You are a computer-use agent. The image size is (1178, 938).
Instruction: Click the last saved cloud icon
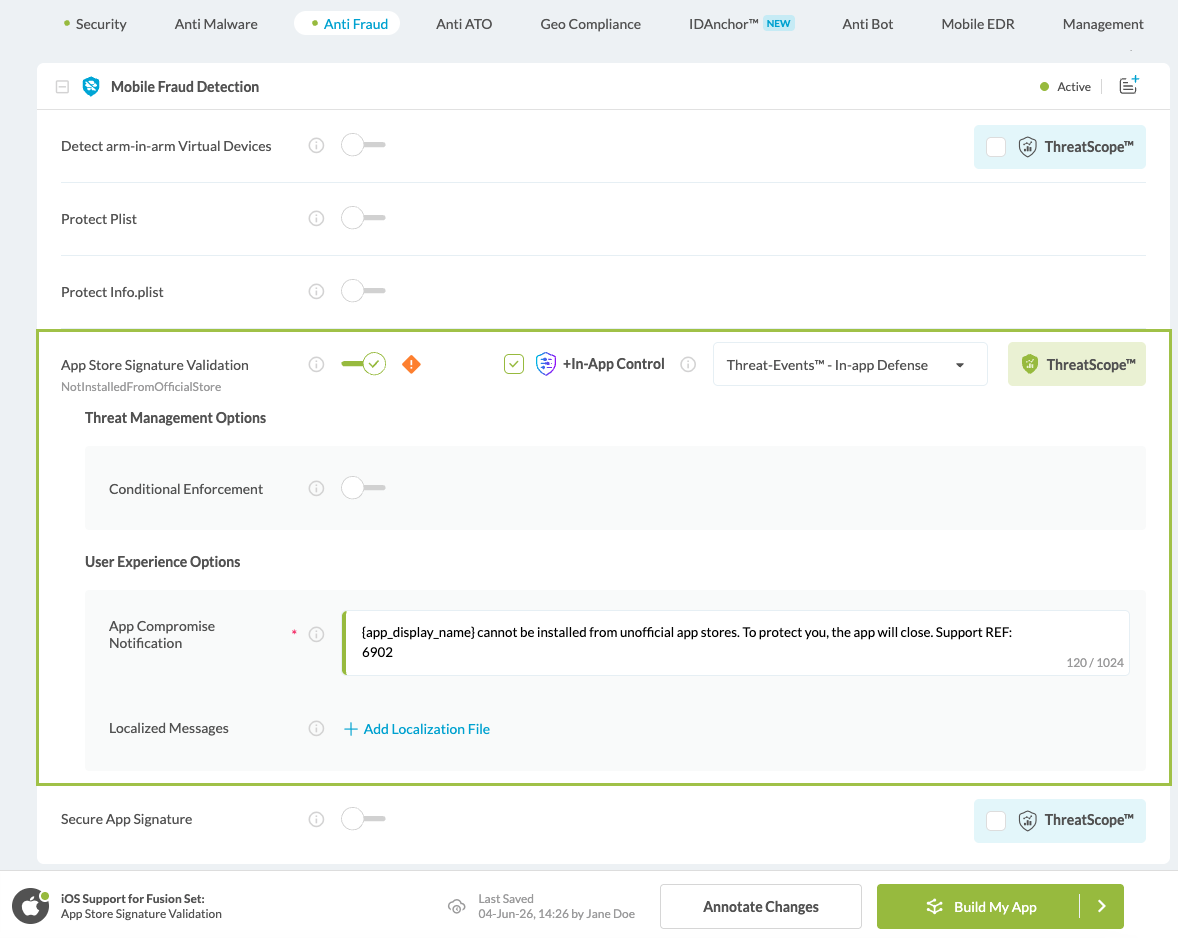[456, 906]
